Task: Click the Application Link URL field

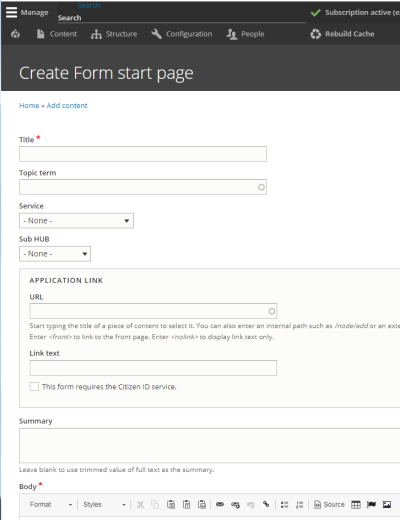Action: [153, 311]
